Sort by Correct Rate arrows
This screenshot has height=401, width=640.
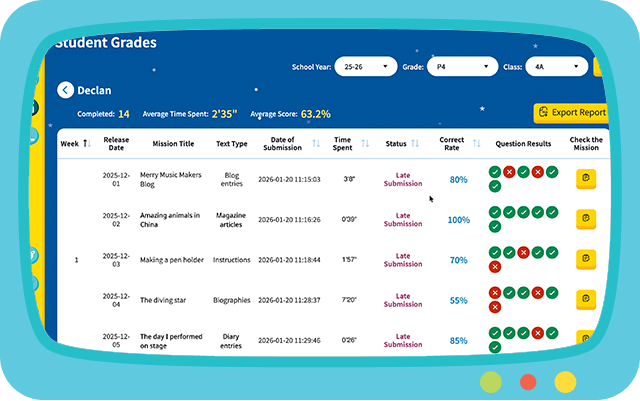476,143
